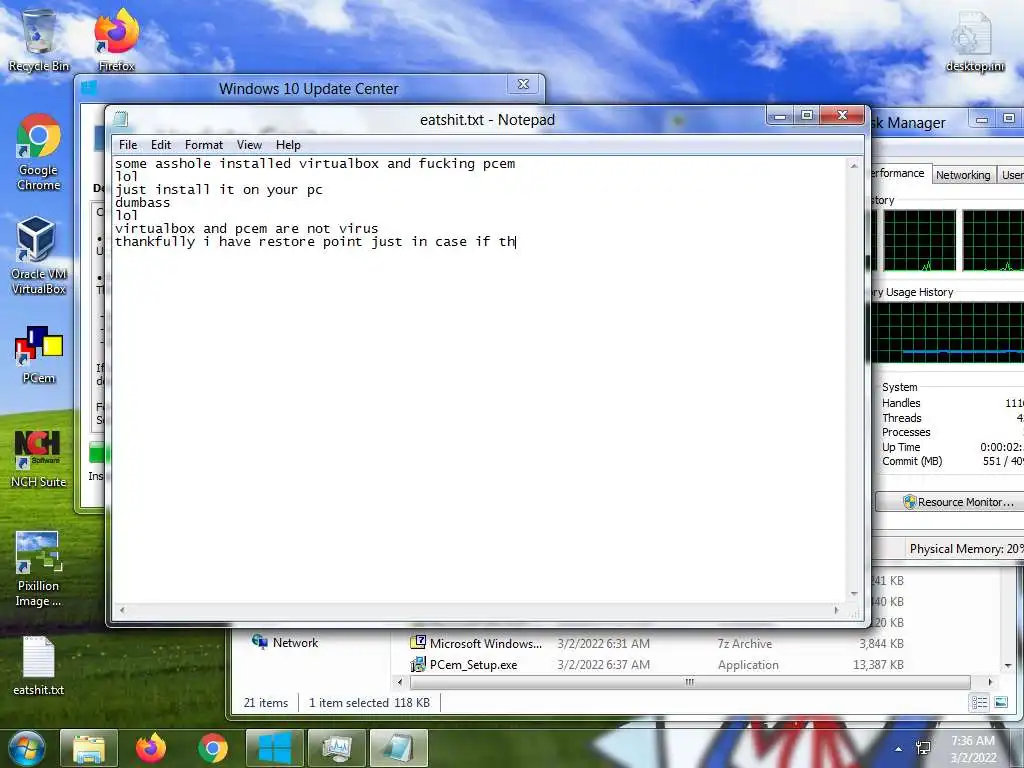Image resolution: width=1024 pixels, height=768 pixels.
Task: Click the Notepad title bar icon
Action: click(x=120, y=120)
